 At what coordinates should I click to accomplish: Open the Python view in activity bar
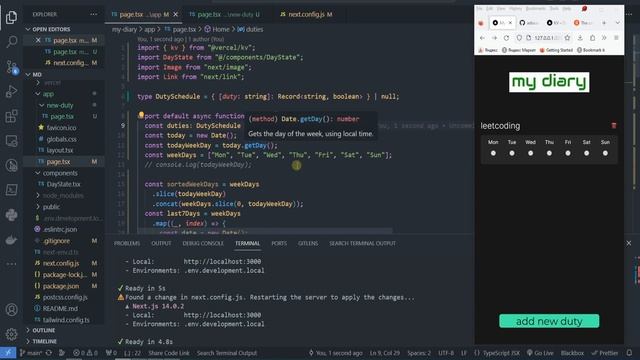click(x=11, y=215)
